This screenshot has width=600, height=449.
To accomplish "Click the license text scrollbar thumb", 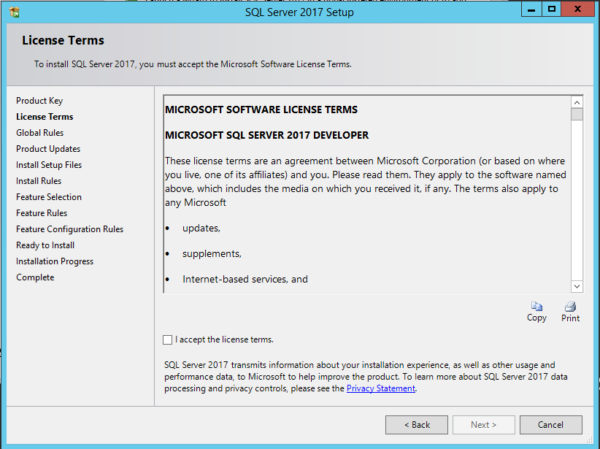I will point(577,114).
